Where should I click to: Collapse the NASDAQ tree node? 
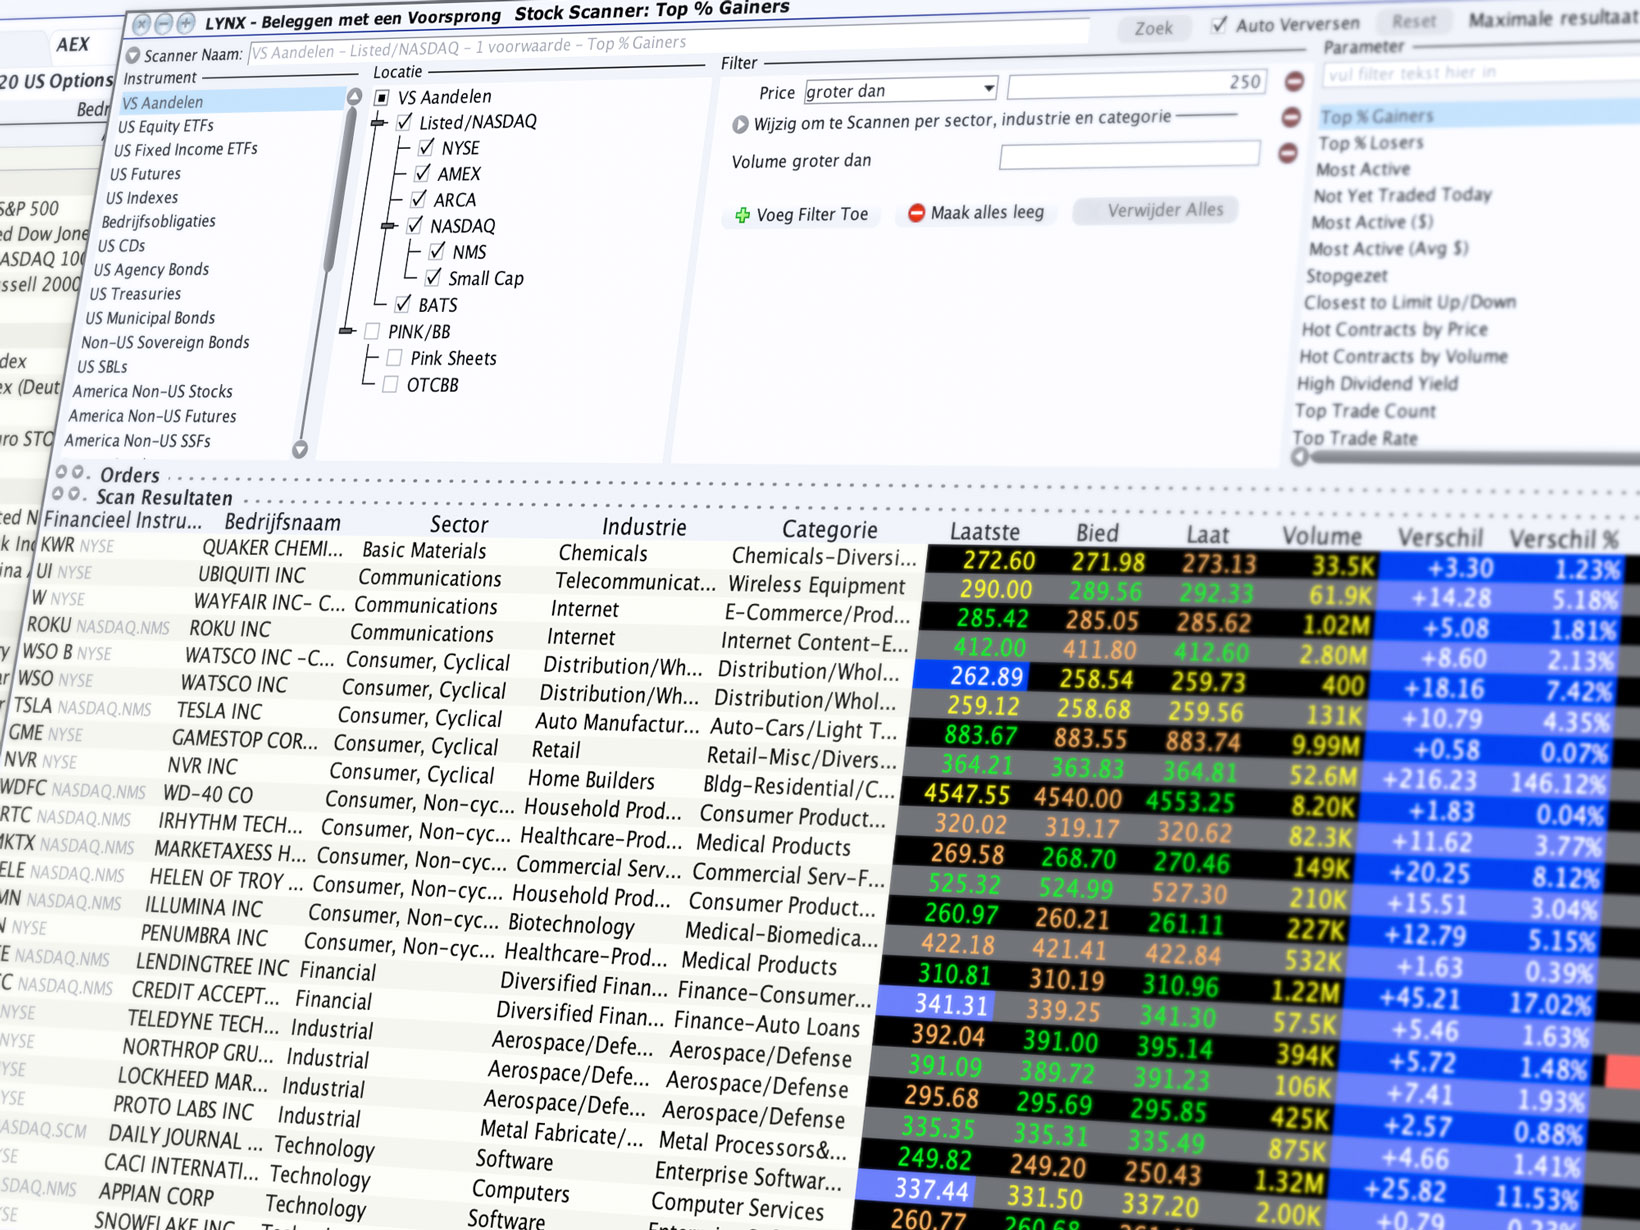389,226
